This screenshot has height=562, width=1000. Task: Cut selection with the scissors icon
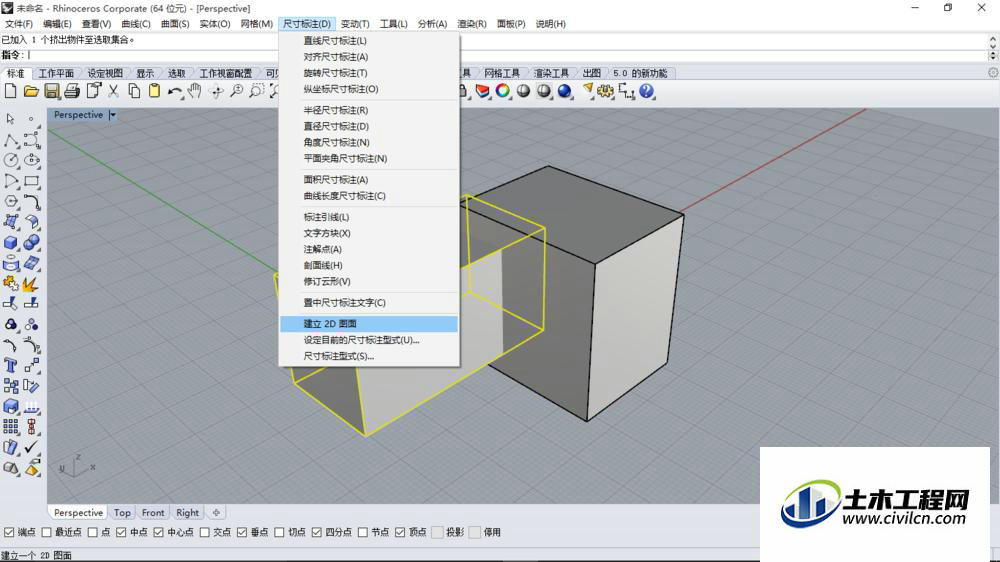click(114, 91)
